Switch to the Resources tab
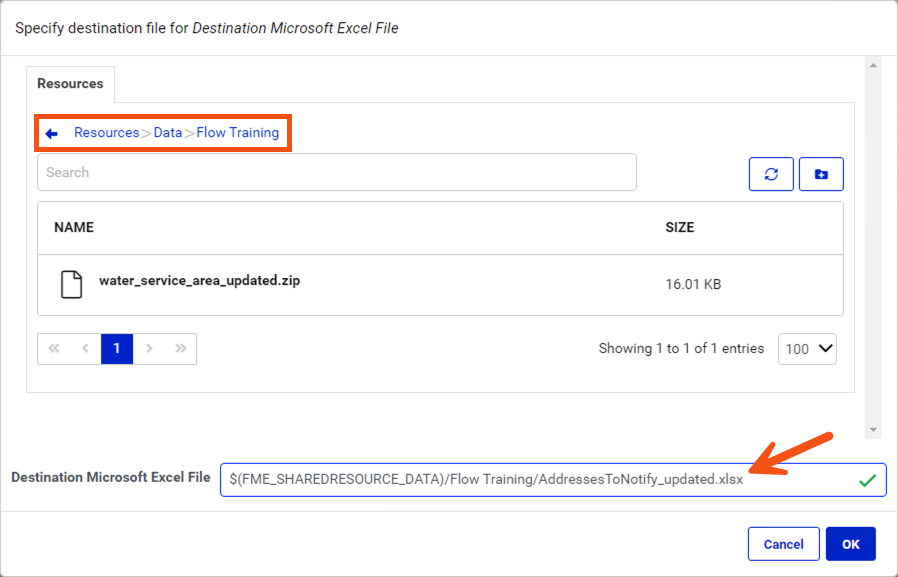Viewport: 898px width, 577px height. point(70,84)
